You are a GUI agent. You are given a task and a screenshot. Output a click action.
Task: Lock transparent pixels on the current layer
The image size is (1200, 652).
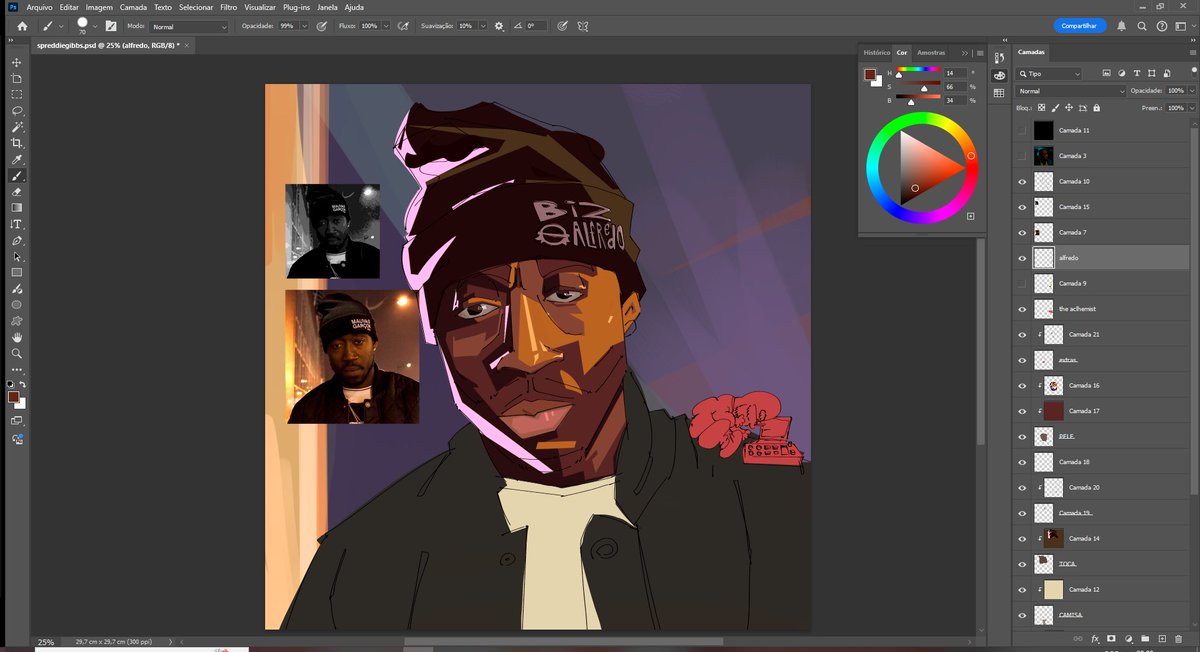click(x=1043, y=108)
